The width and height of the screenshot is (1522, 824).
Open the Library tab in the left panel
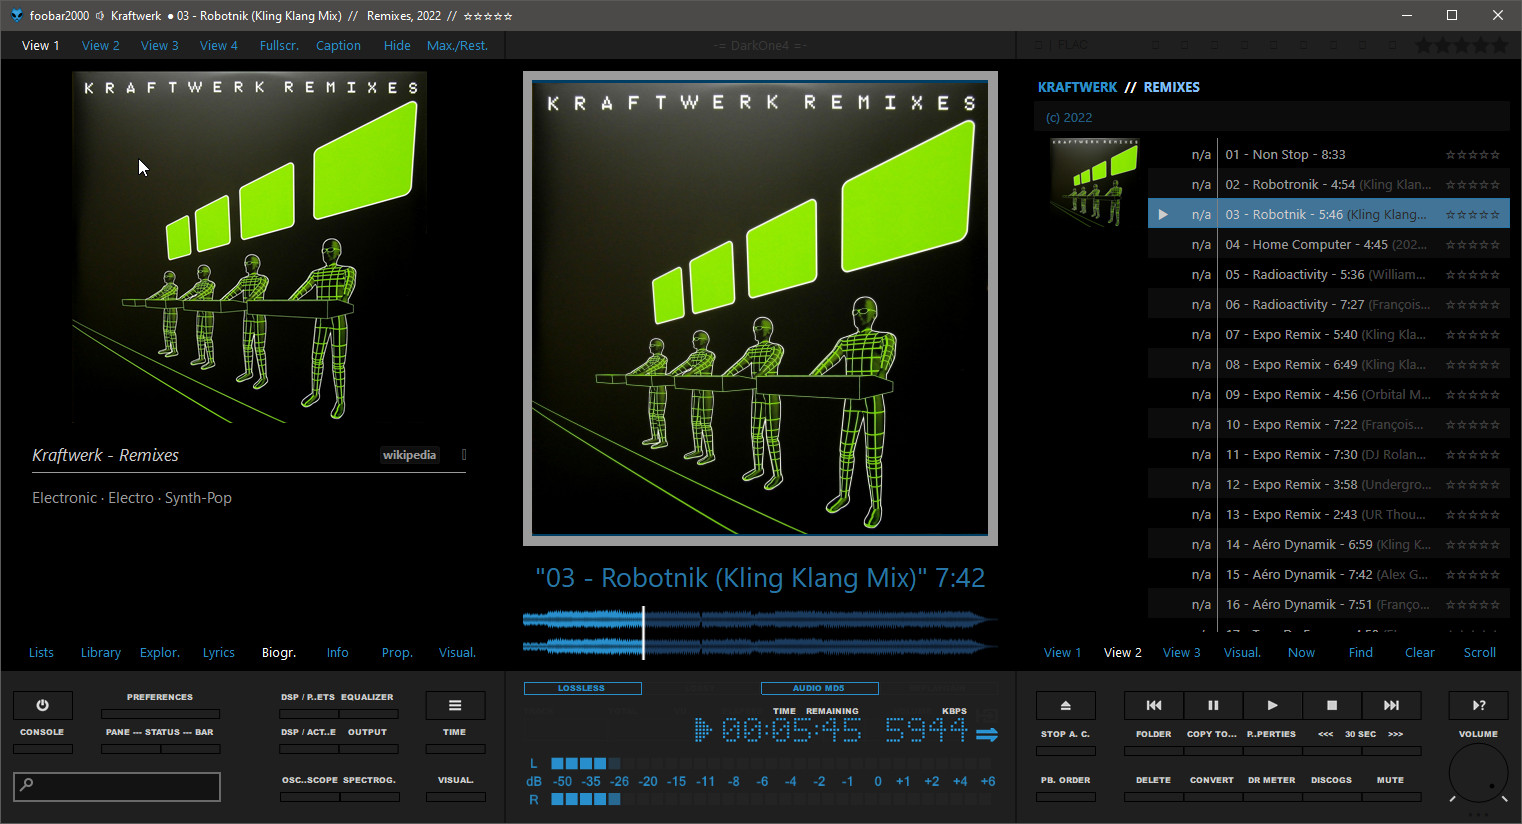click(x=101, y=652)
